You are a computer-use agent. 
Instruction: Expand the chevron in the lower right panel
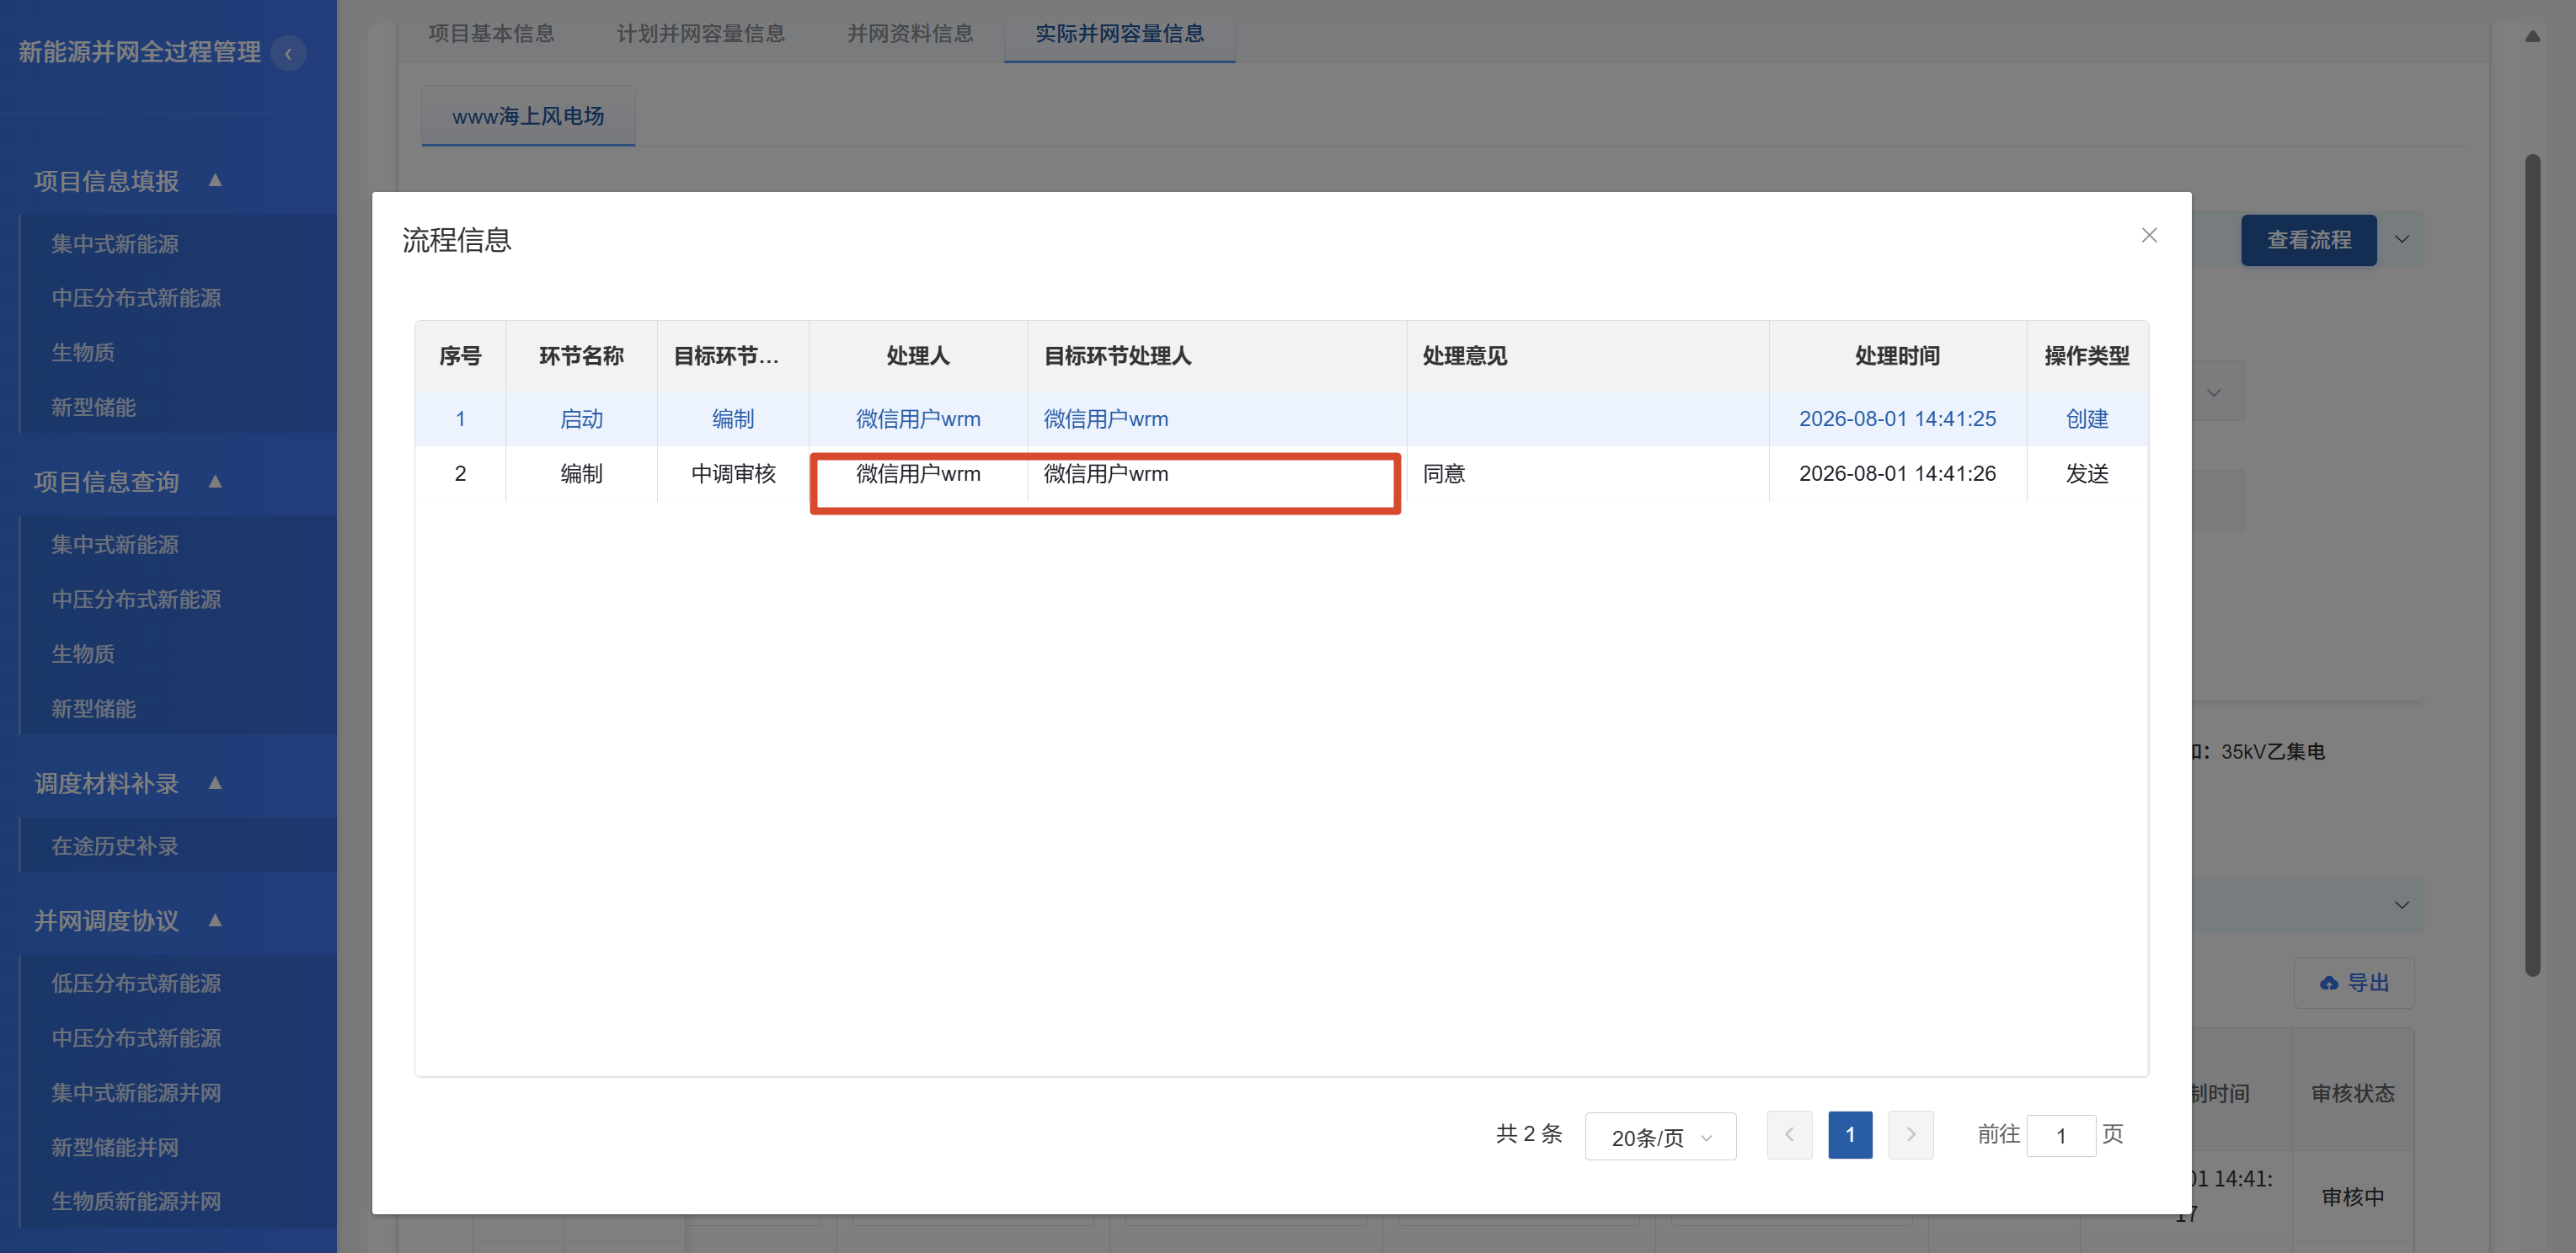click(2401, 905)
